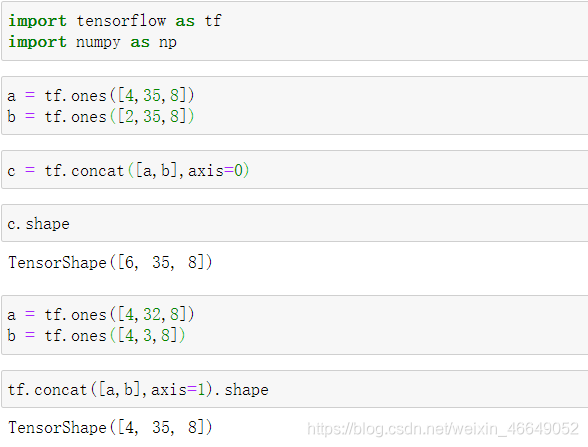Click the word numpy in import
Screen dimensions: 588x447
click(x=98, y=42)
